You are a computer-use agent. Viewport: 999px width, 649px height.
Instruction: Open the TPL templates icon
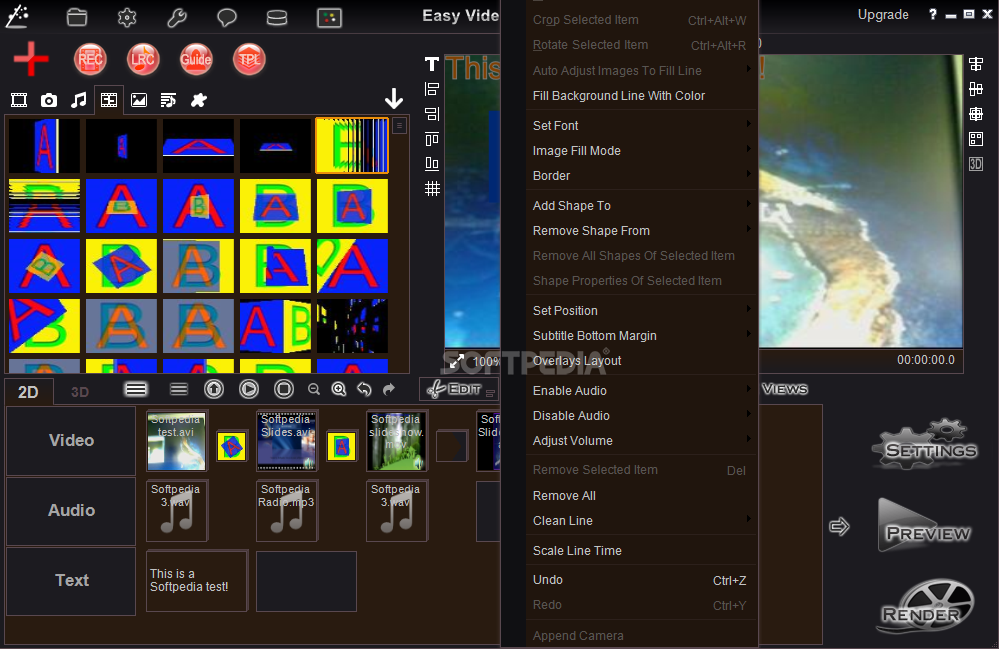248,60
